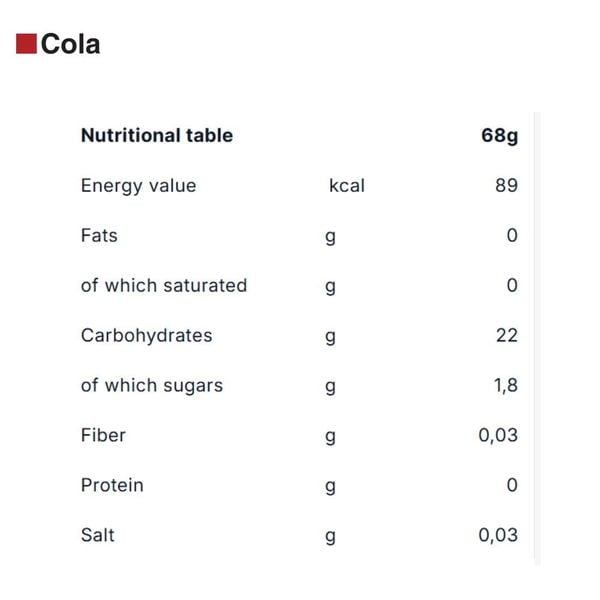Click the Carbohydrates row label
600x600 pixels.
coord(147,336)
